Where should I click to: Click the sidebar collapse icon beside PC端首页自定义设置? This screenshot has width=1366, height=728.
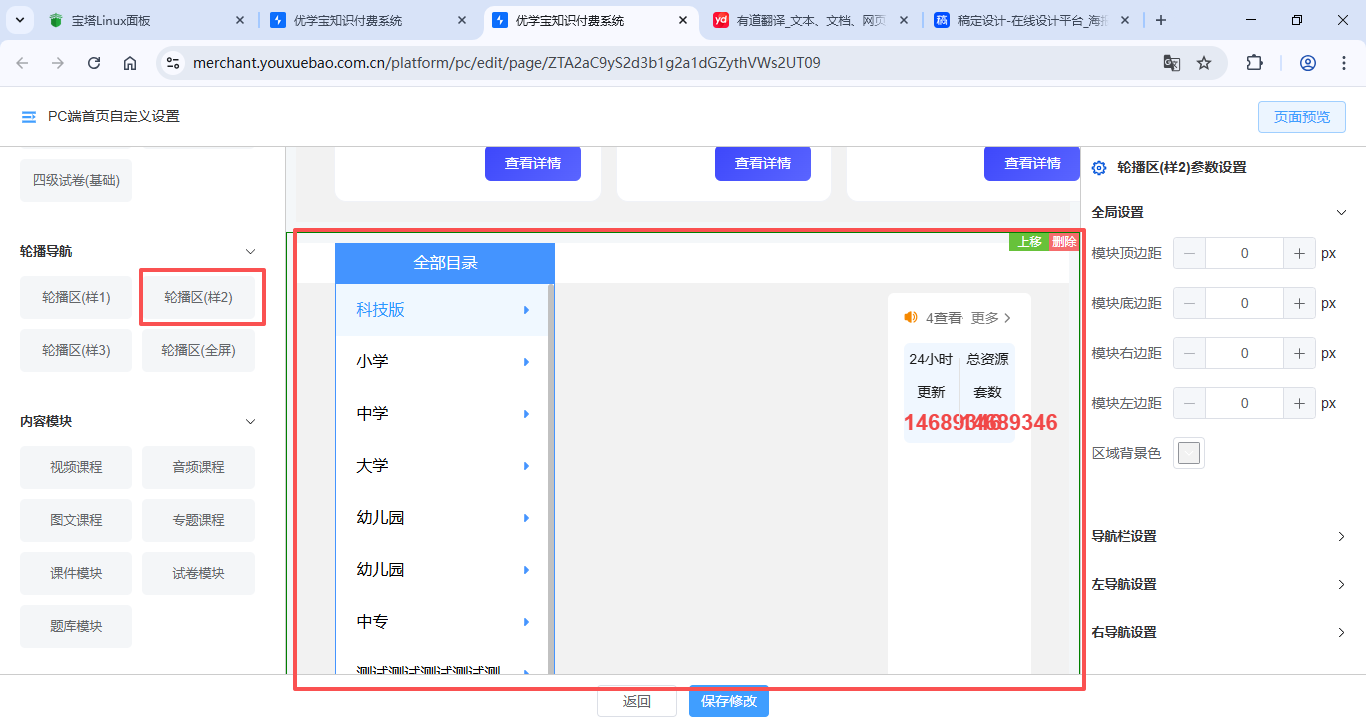pos(28,117)
